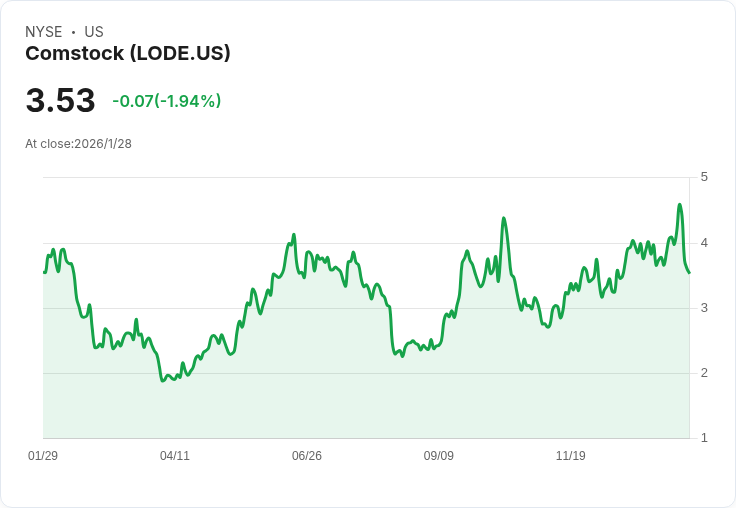Click the lowest trough of the price line

click(163, 381)
